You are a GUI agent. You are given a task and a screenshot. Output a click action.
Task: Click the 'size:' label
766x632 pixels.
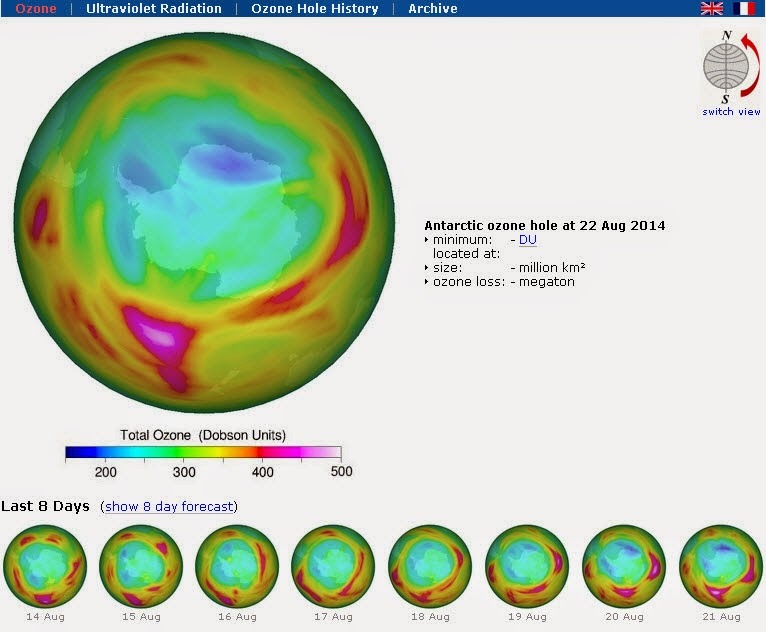(x=447, y=268)
